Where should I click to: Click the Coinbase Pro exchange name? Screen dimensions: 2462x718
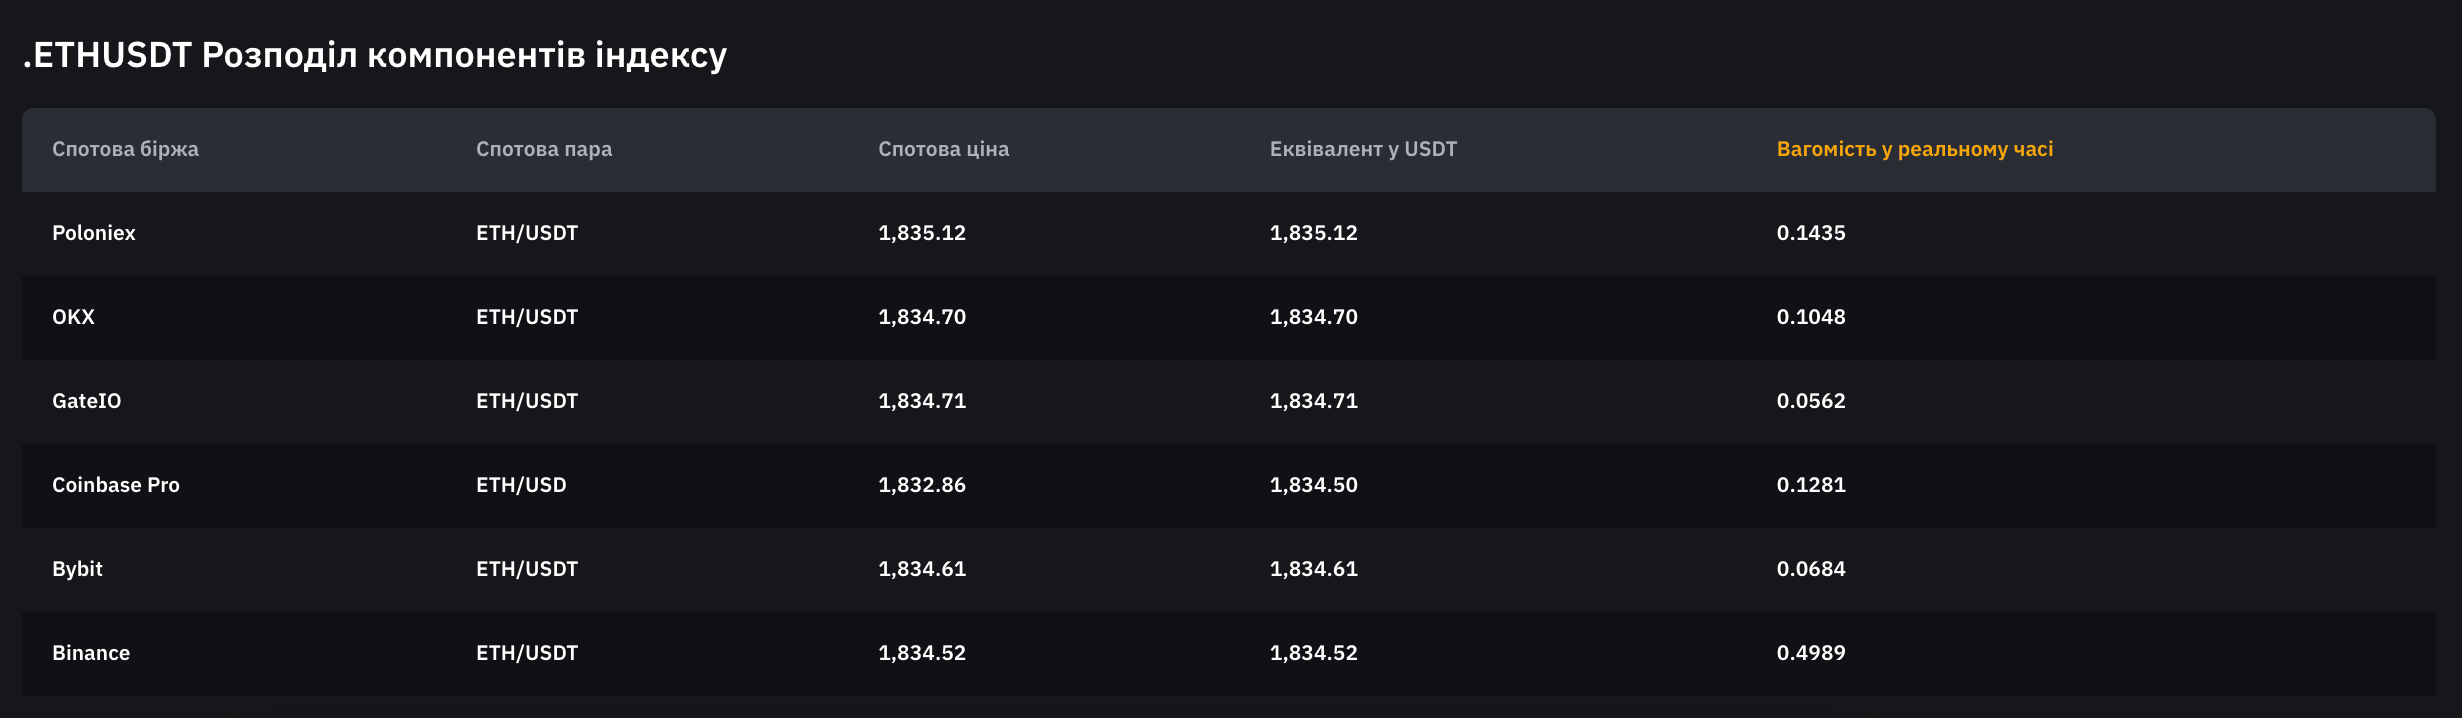coord(115,485)
